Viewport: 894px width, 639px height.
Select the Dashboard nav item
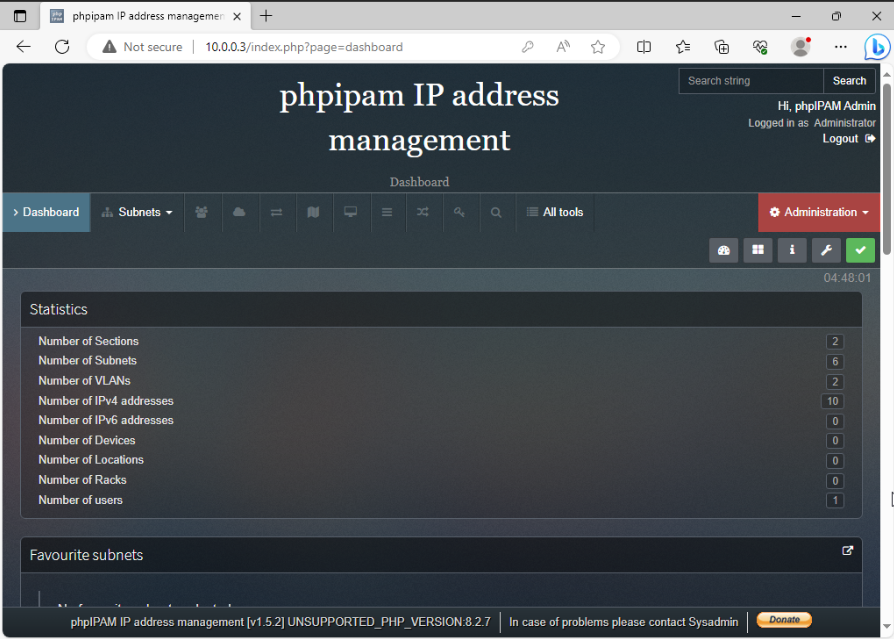(46, 212)
